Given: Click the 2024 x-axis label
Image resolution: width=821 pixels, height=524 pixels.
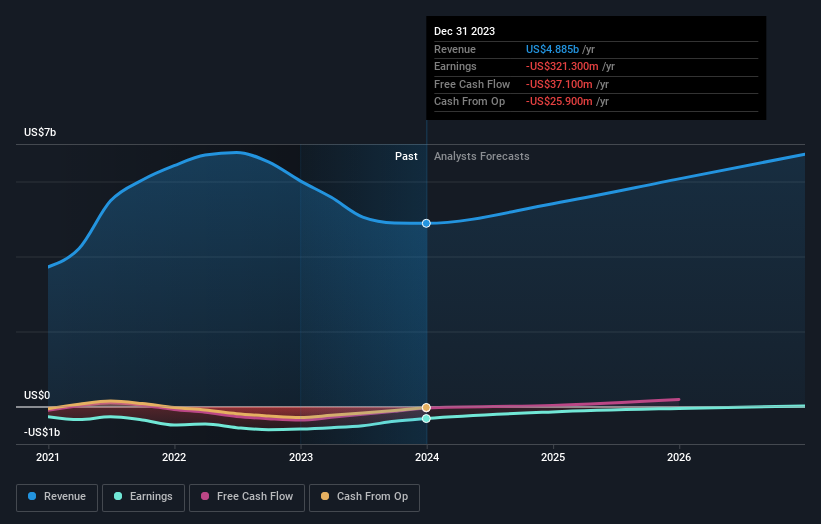Looking at the screenshot, I should pyautogui.click(x=427, y=458).
